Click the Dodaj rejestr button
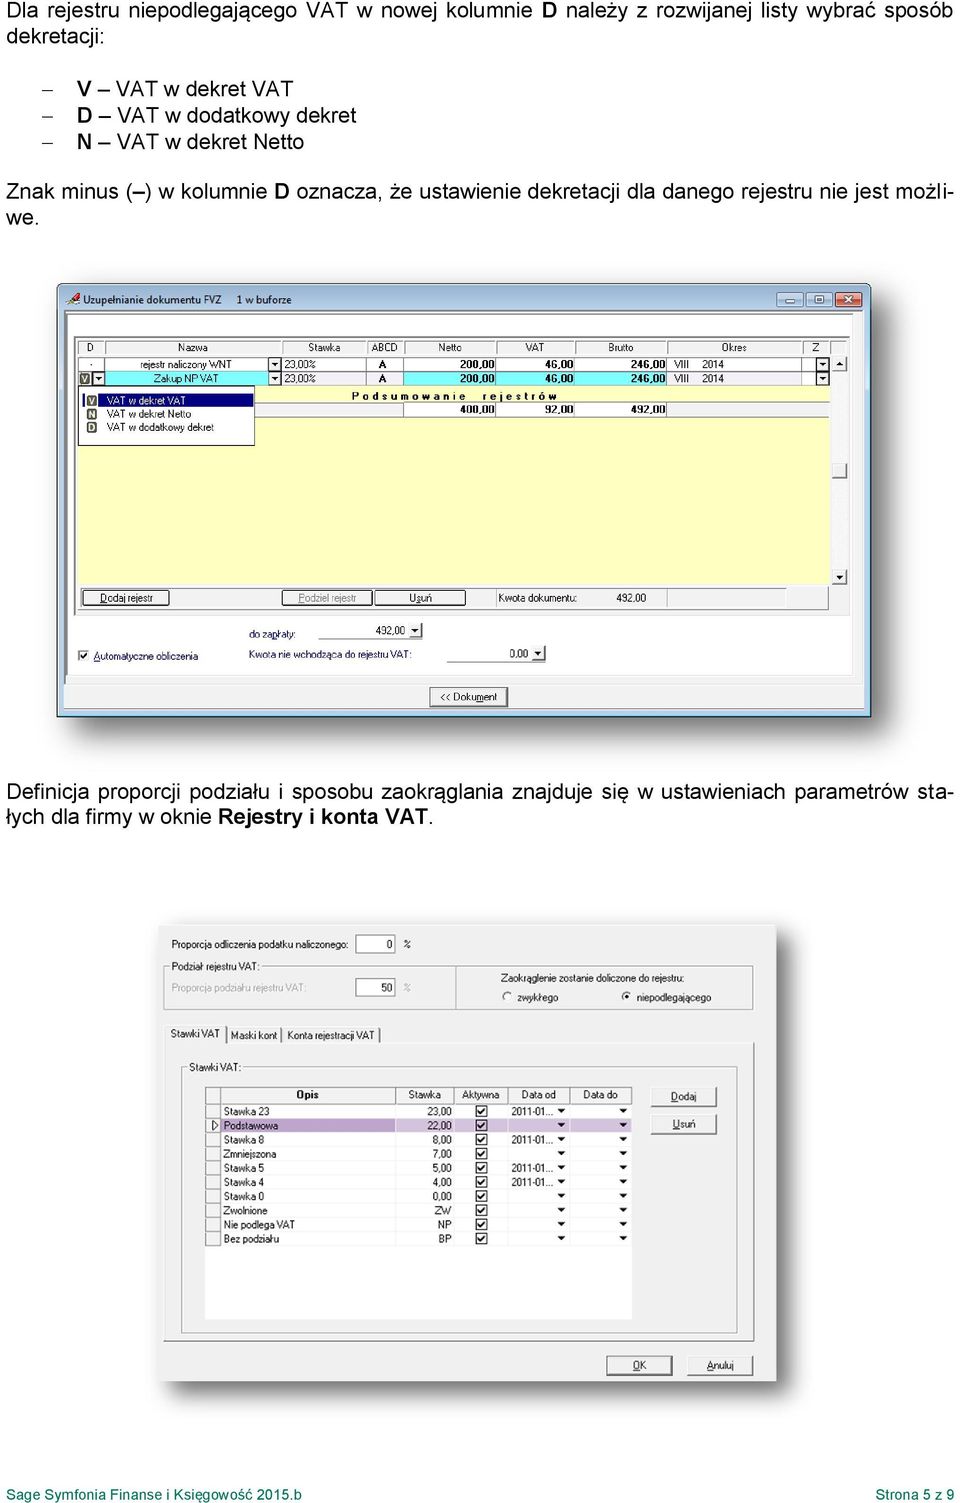Screen dimensions: 960x1503 (x=126, y=598)
